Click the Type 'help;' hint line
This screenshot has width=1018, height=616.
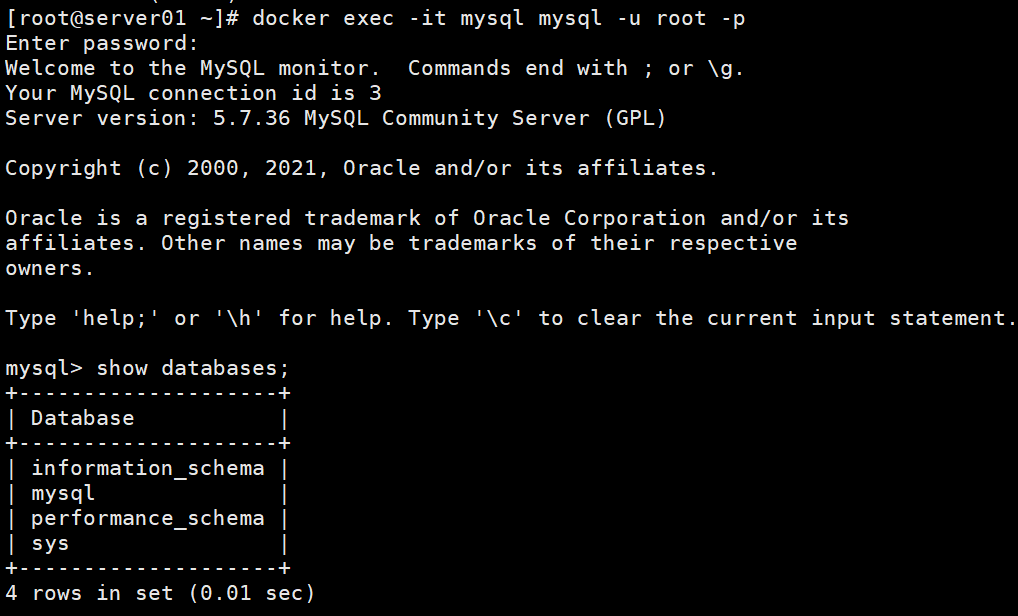pyautogui.click(x=510, y=318)
